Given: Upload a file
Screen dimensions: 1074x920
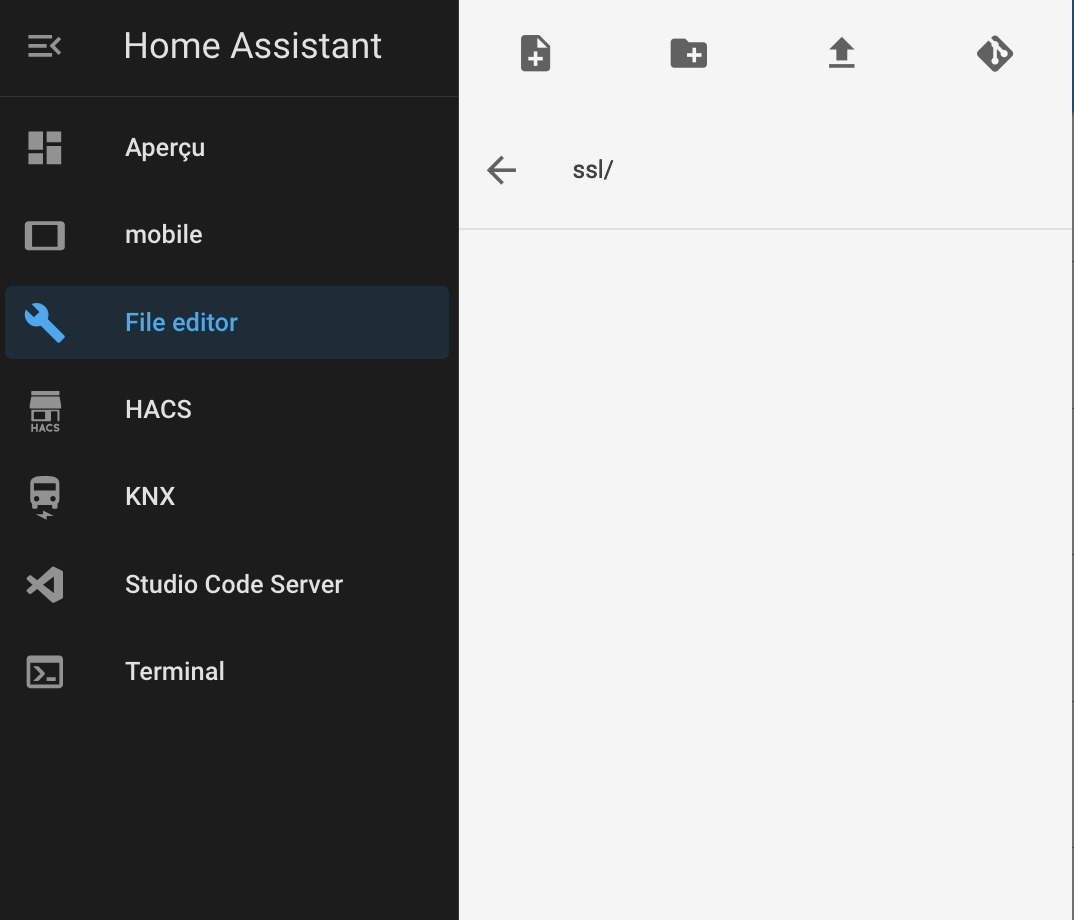Looking at the screenshot, I should coord(842,53).
